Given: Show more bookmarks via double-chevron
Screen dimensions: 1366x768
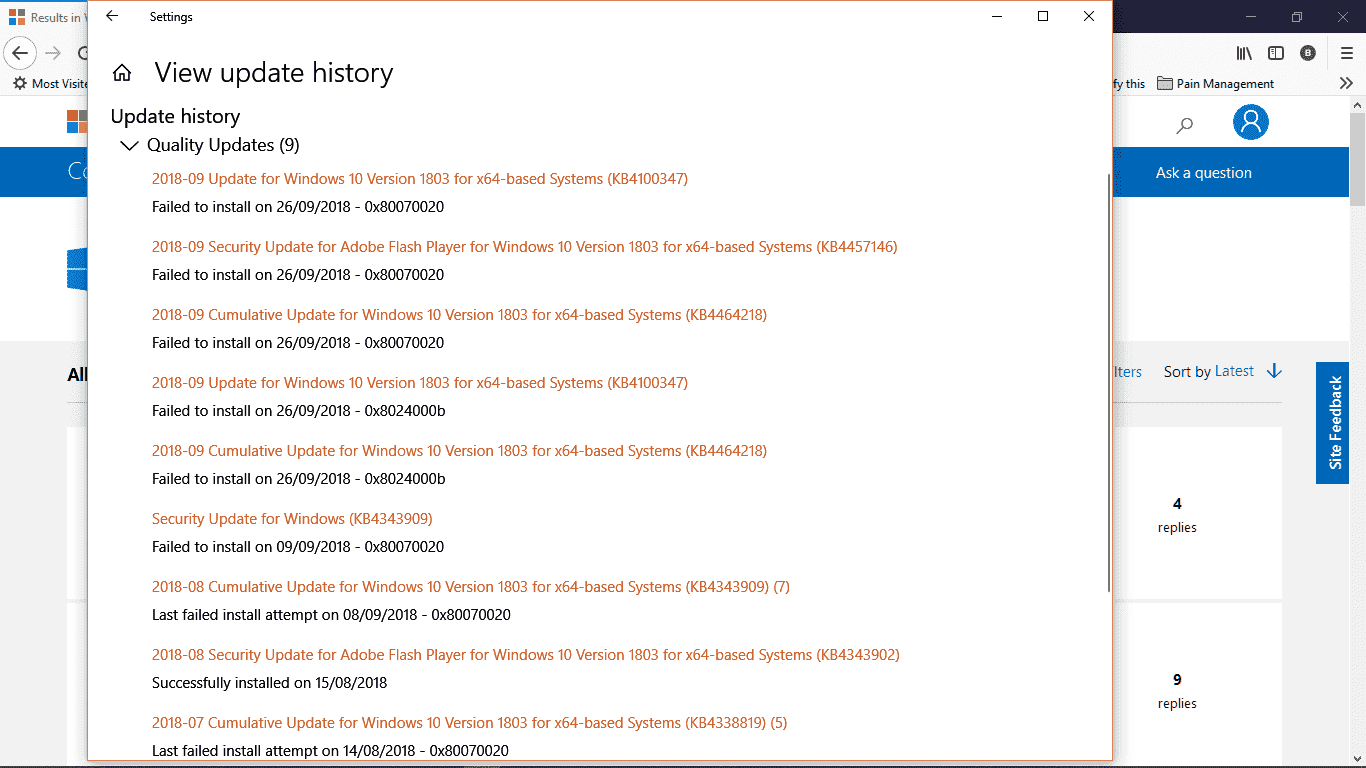Looking at the screenshot, I should [1346, 84].
